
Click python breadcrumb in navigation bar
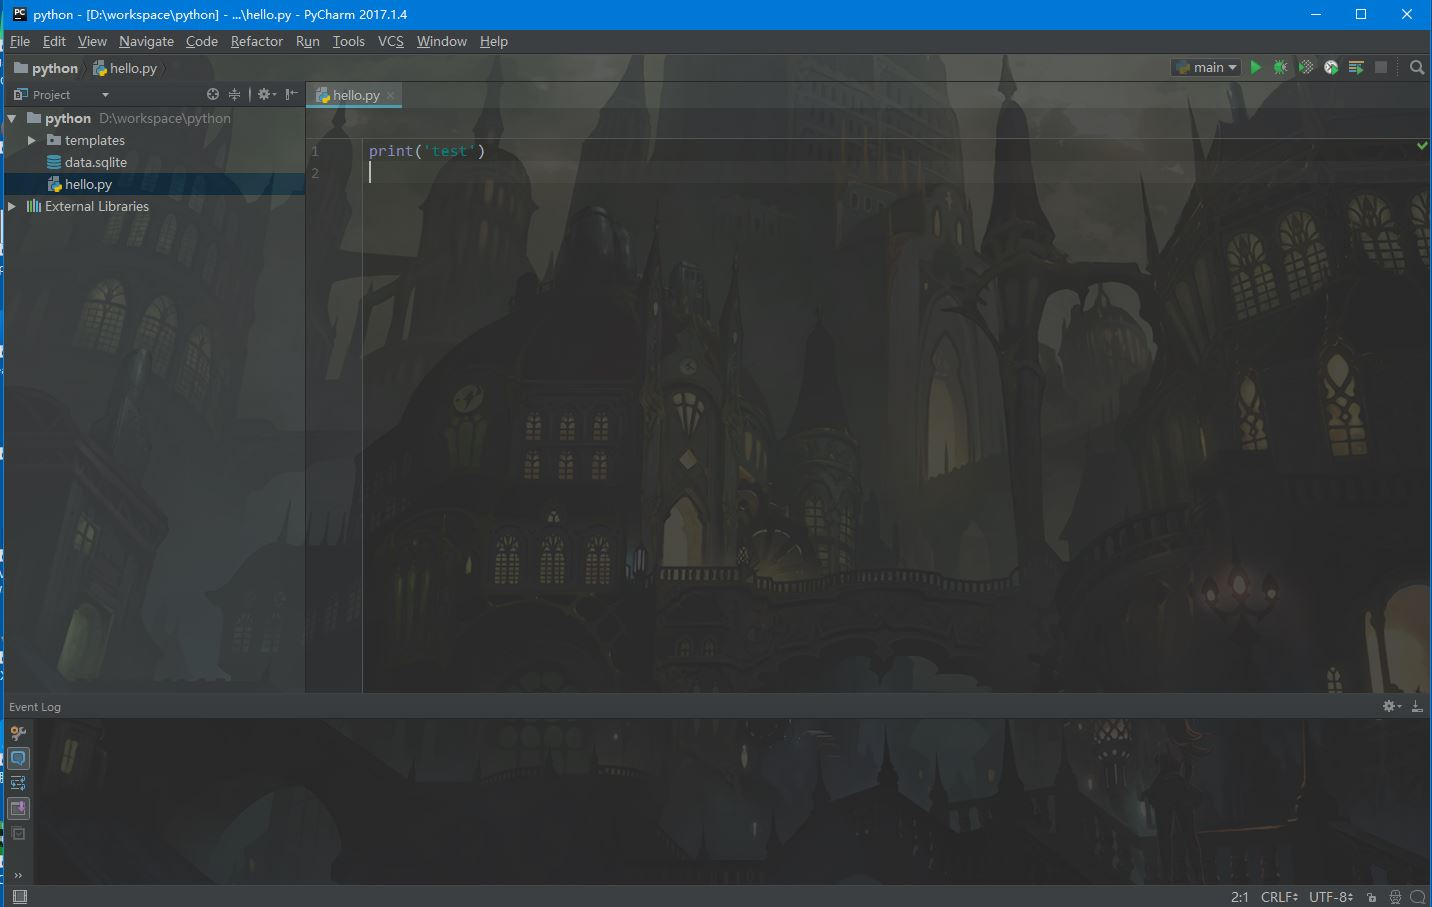click(46, 68)
